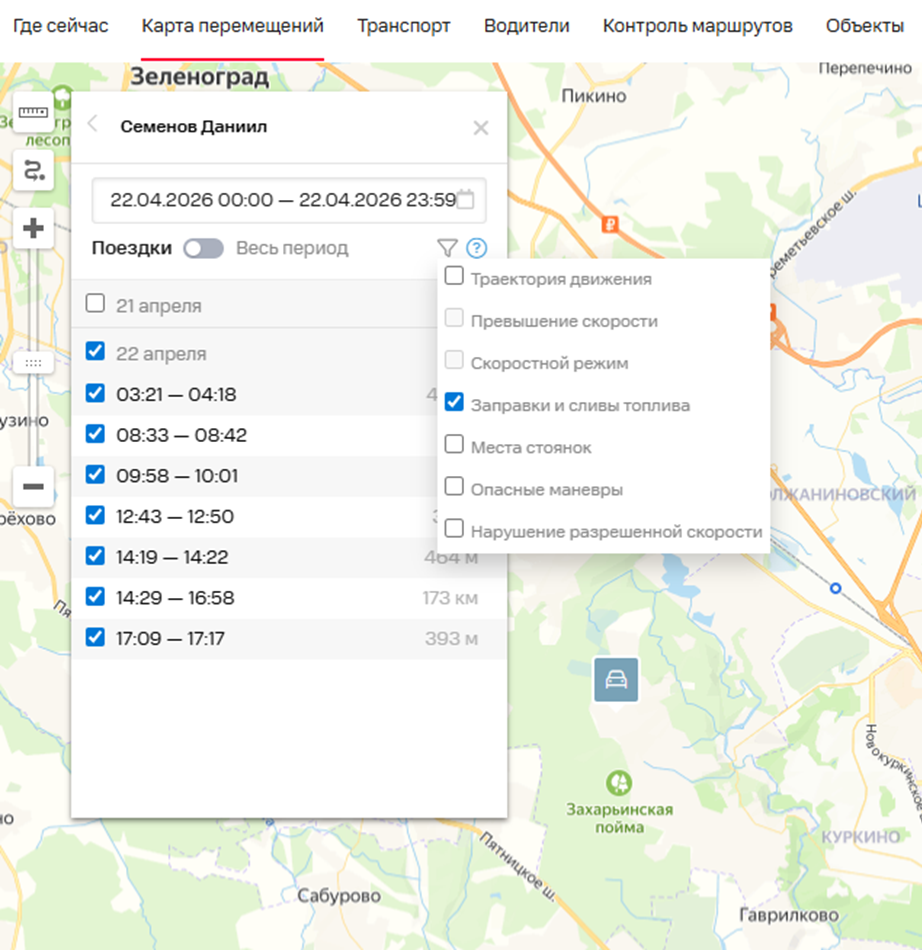This screenshot has height=950, width=922.
Task: Open the help question mark icon
Action: coord(477,248)
